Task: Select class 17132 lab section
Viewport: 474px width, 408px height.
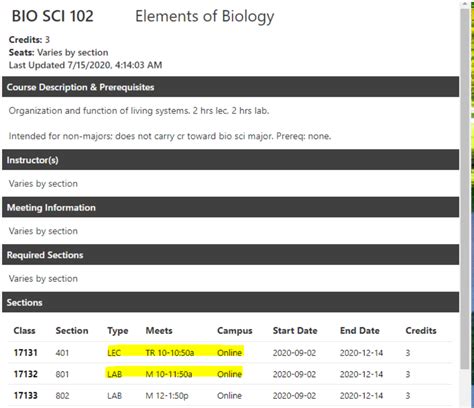Action: 230,374
